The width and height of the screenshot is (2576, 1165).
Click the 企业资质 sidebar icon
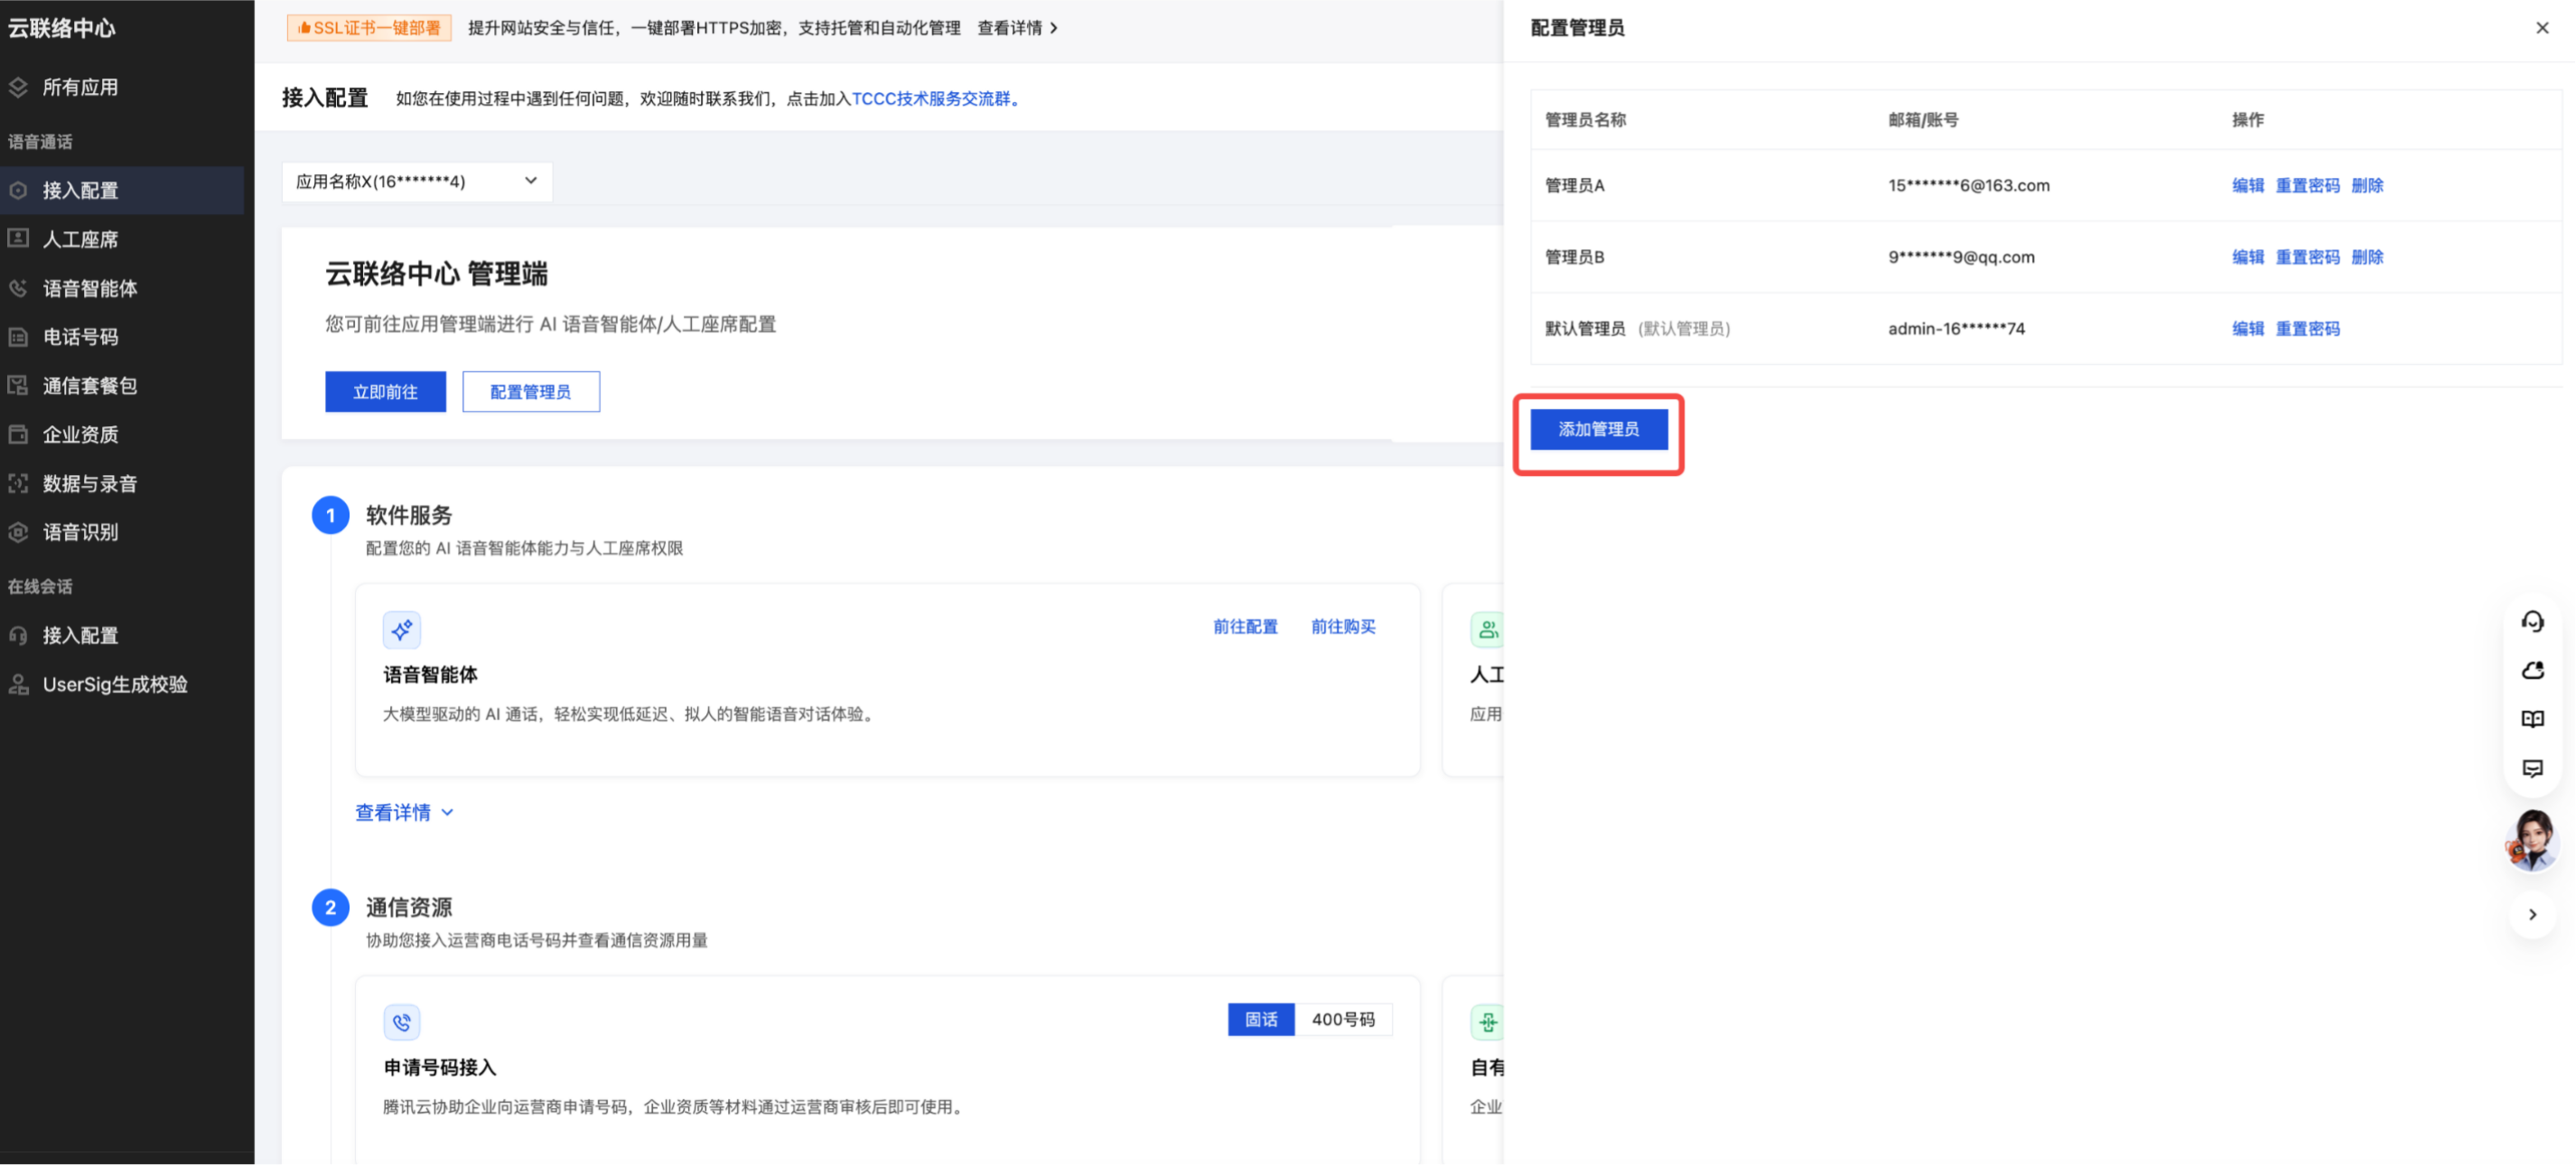[x=18, y=434]
